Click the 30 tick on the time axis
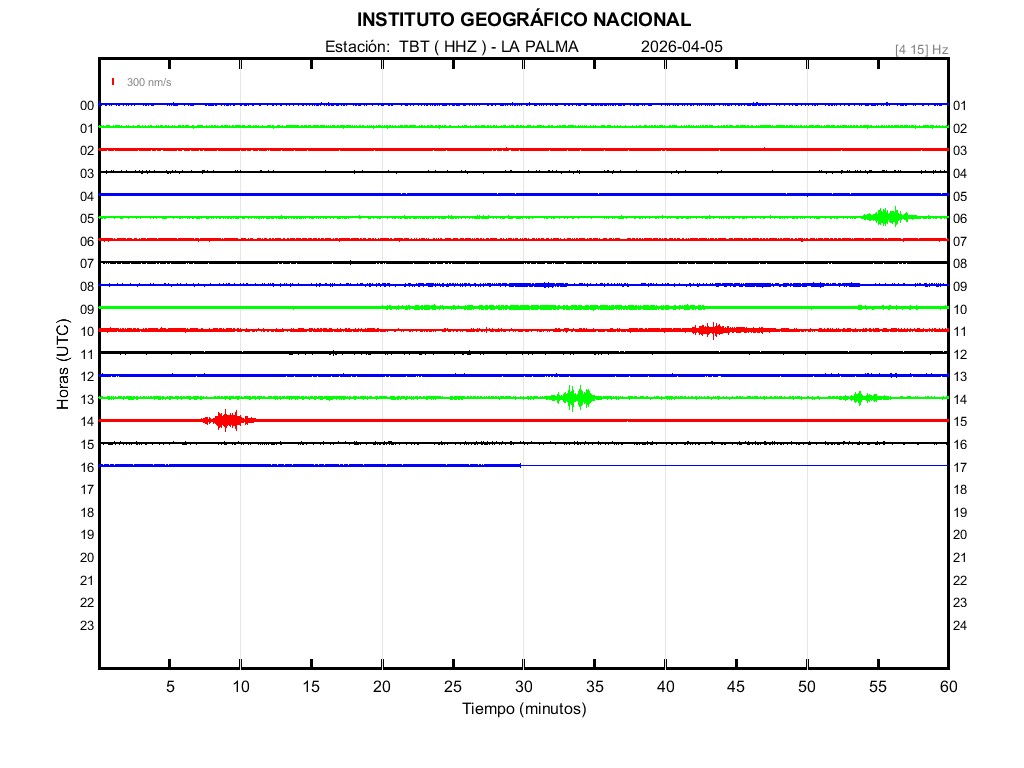Viewport: 1024px width, 768px height. point(523,687)
